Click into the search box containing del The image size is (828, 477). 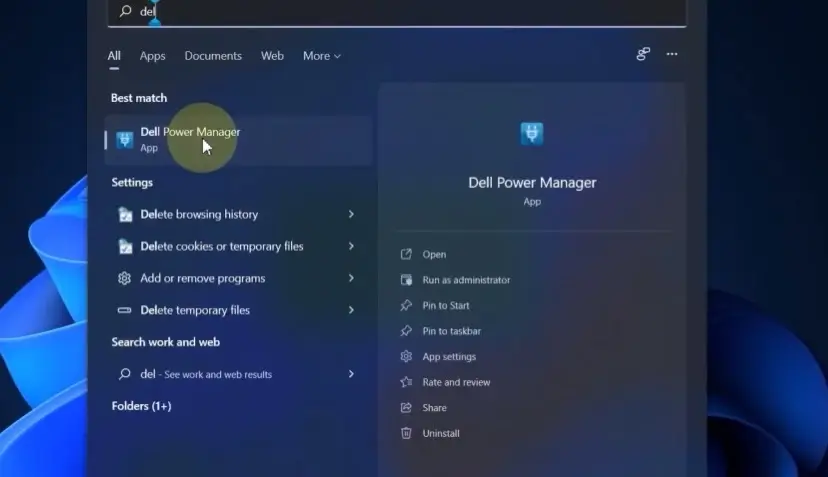coord(397,12)
